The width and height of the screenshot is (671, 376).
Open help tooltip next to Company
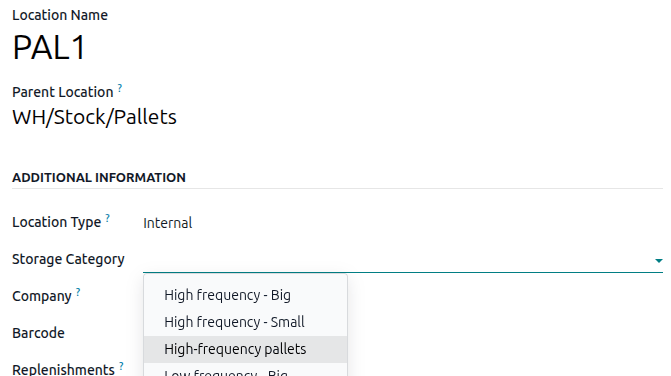78,292
